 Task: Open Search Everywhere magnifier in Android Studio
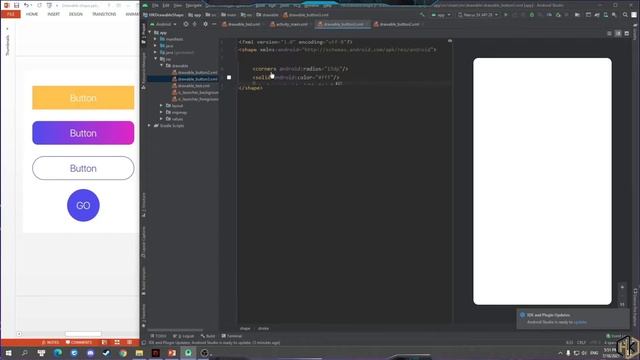tap(625, 15)
